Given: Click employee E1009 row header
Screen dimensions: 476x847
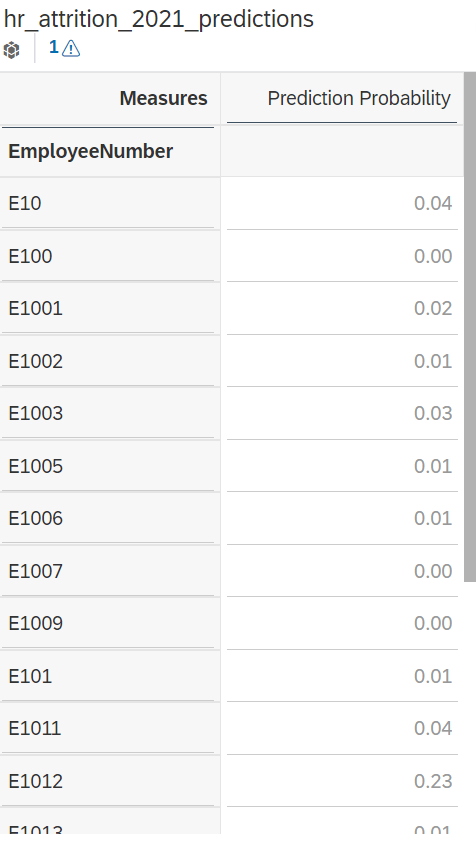Looking at the screenshot, I should tap(110, 623).
